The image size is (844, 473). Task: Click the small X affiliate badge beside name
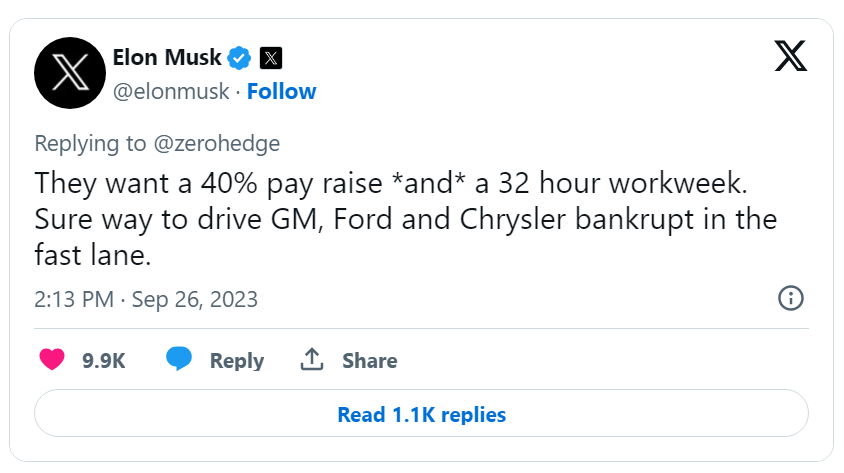coord(271,57)
